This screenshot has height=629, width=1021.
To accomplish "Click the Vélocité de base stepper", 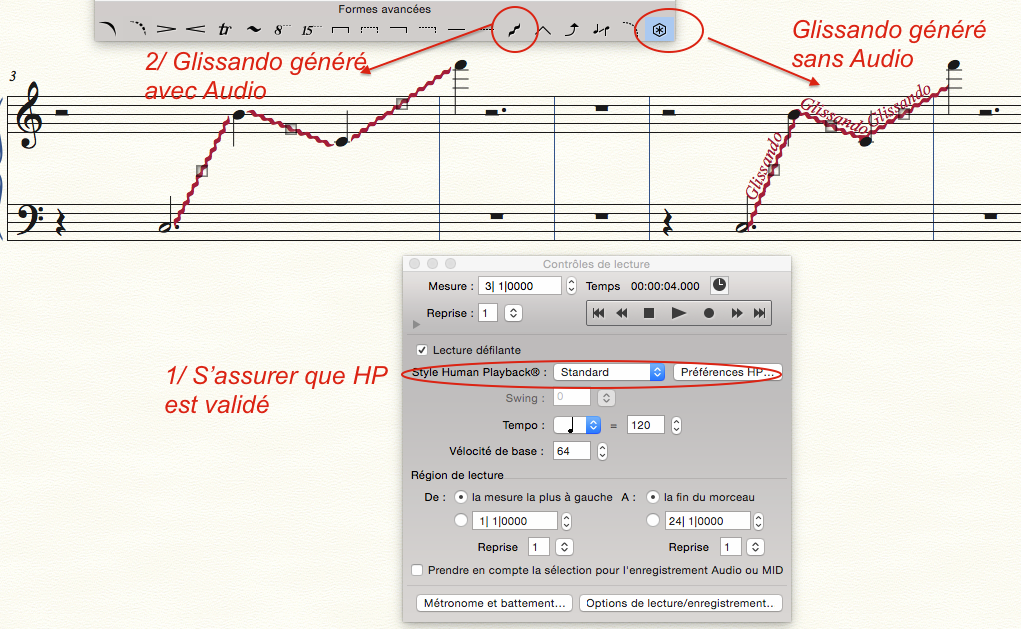I will point(603,451).
